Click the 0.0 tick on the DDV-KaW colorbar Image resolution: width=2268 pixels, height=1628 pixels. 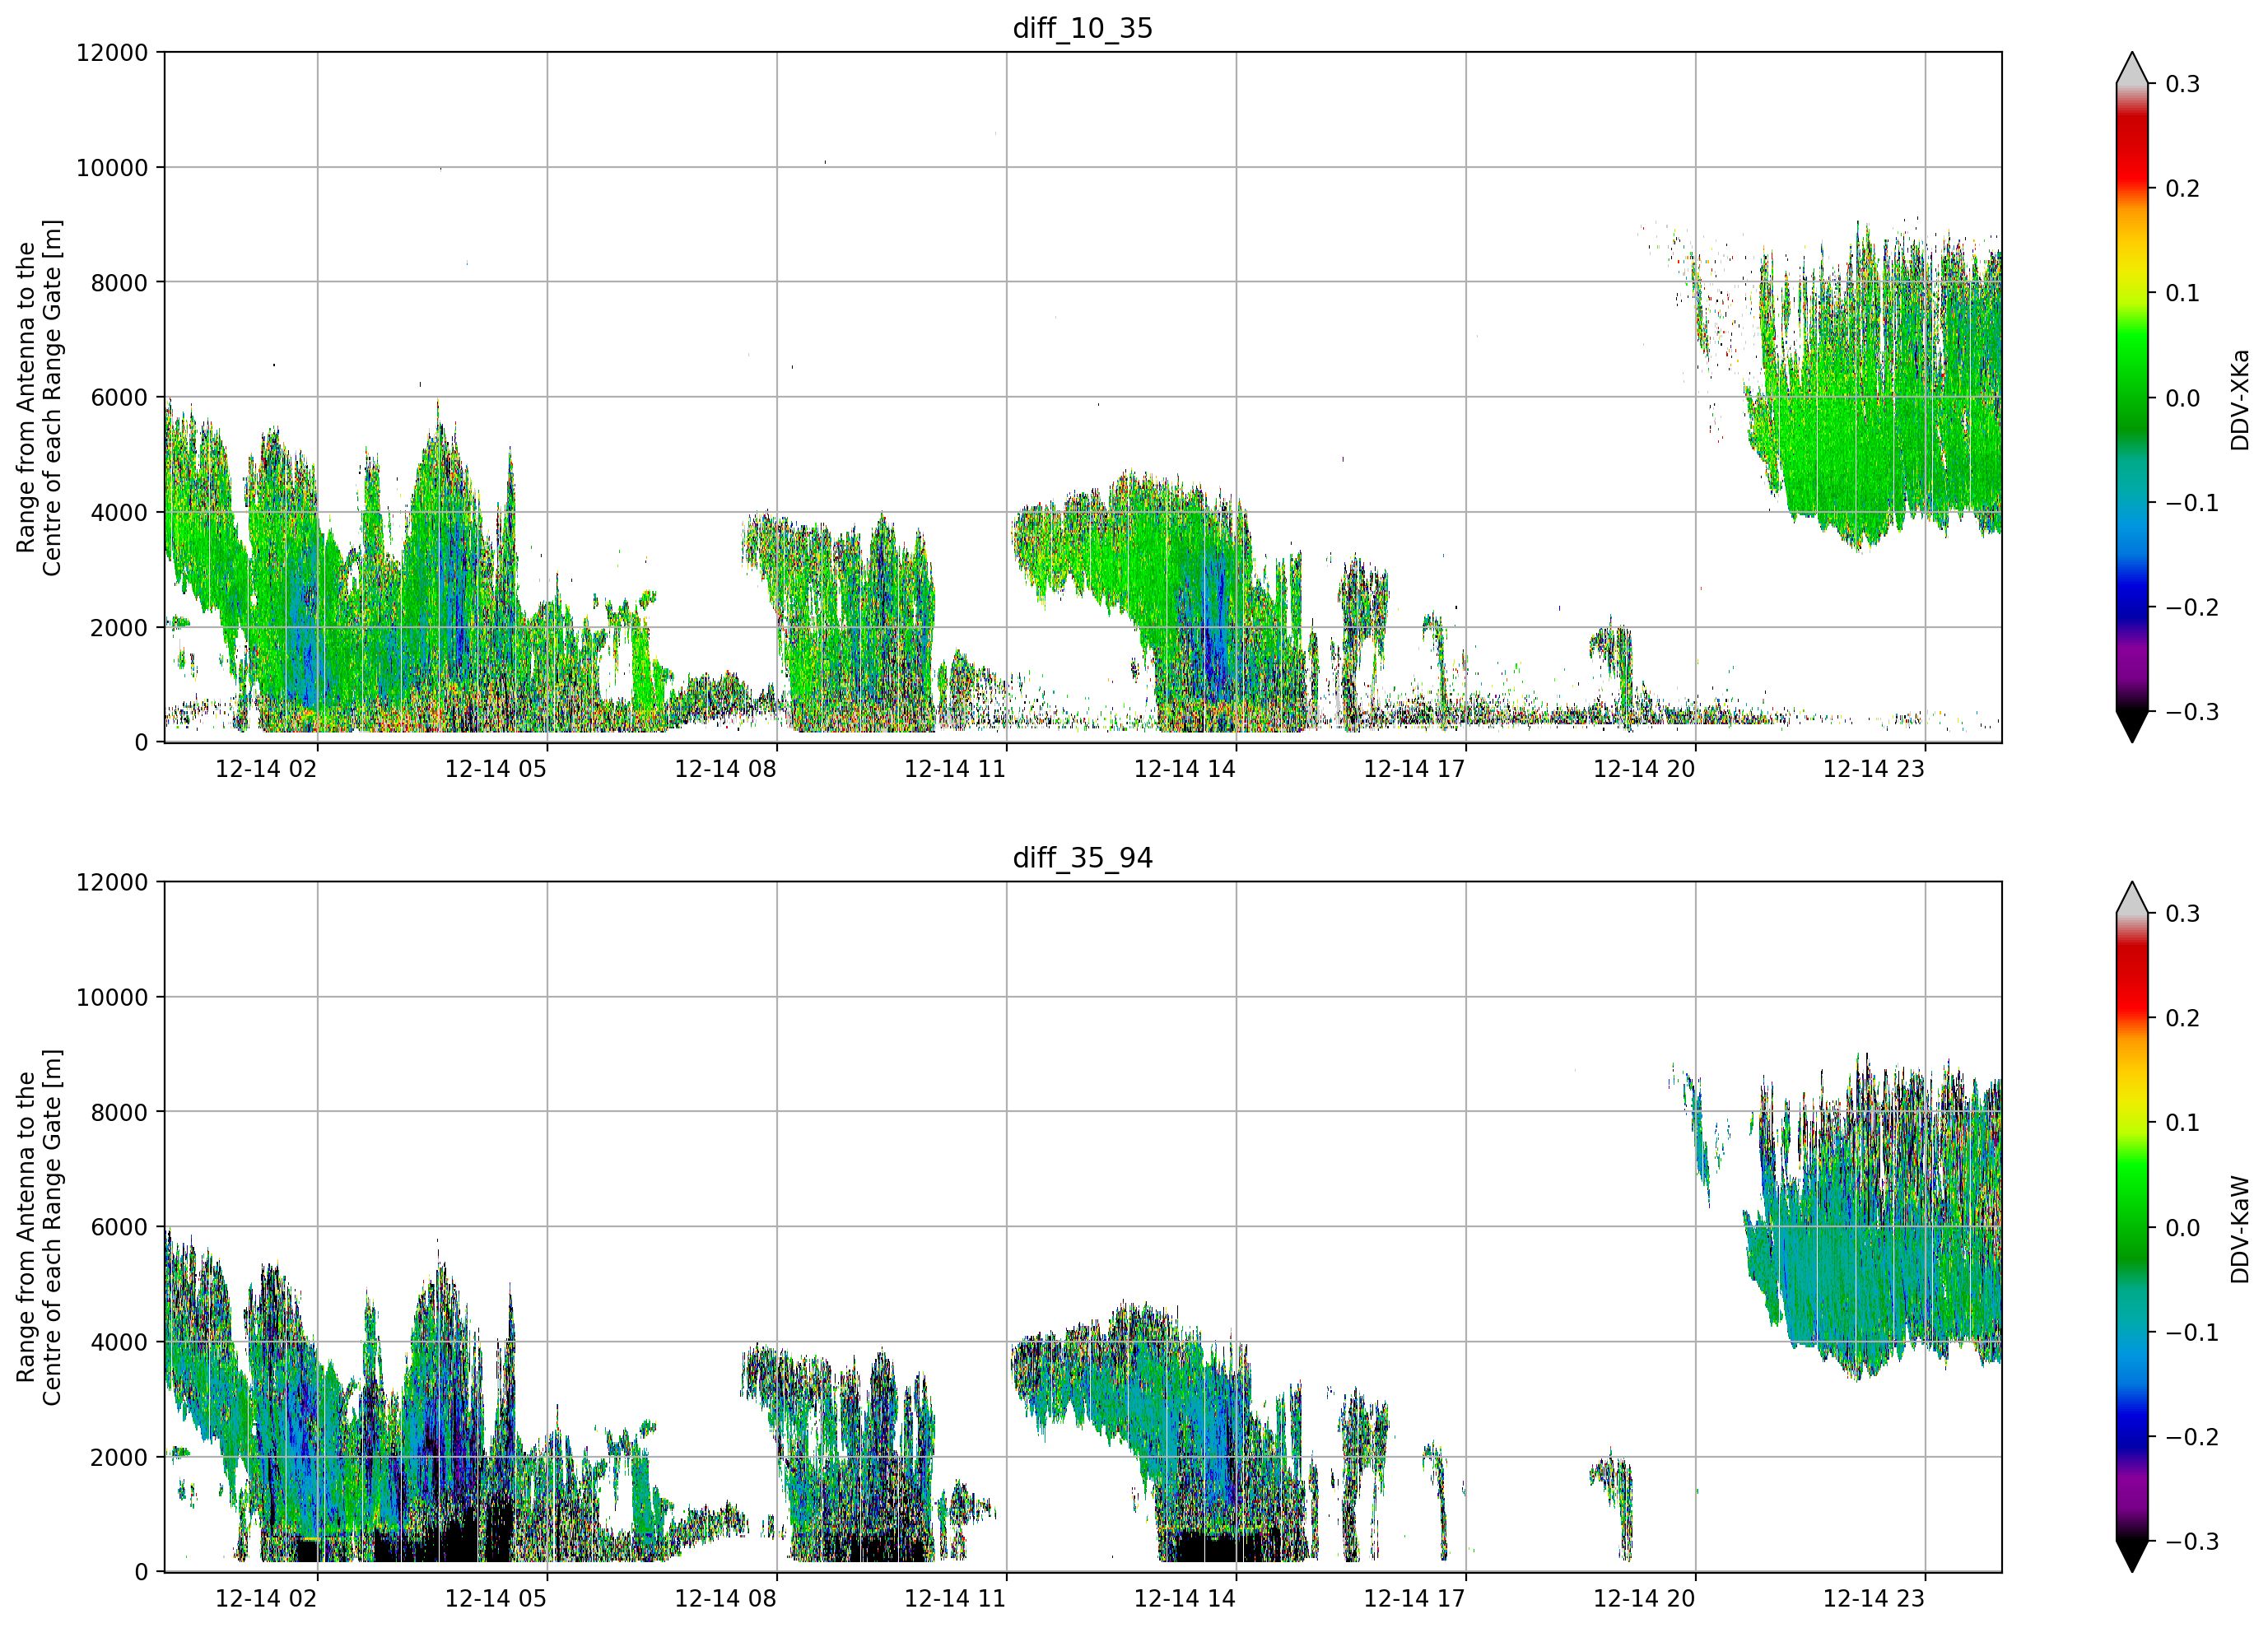2182,1228
